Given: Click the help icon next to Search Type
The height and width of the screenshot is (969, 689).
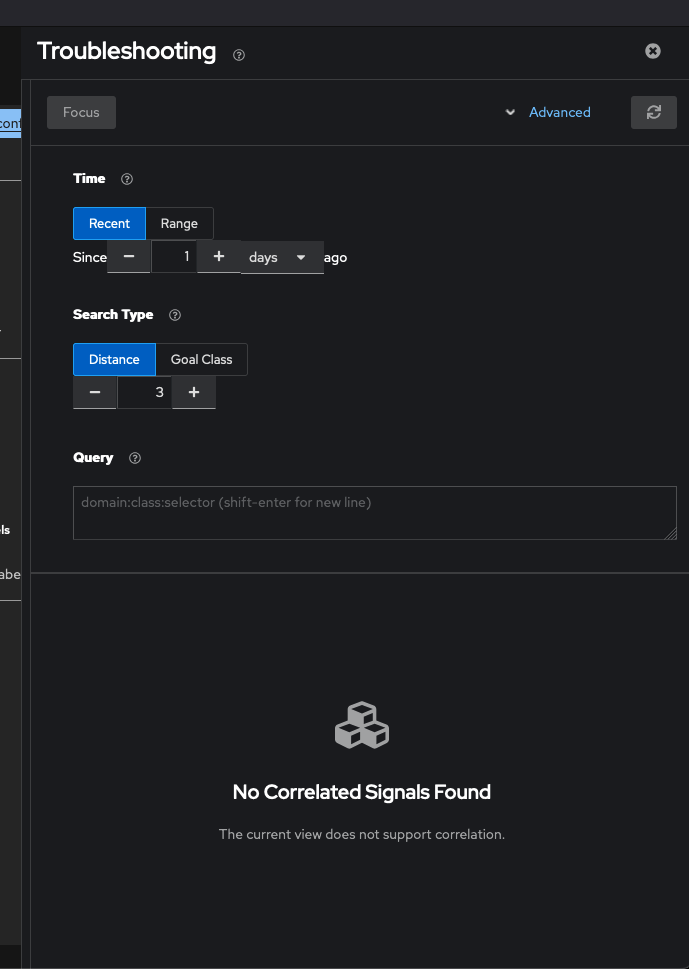Looking at the screenshot, I should tap(175, 315).
